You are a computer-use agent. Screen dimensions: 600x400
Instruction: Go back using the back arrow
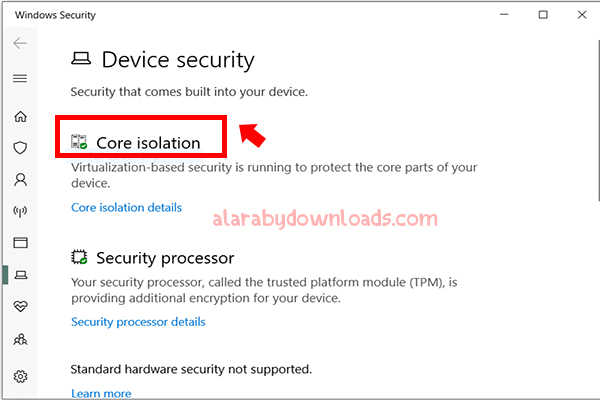(20, 43)
